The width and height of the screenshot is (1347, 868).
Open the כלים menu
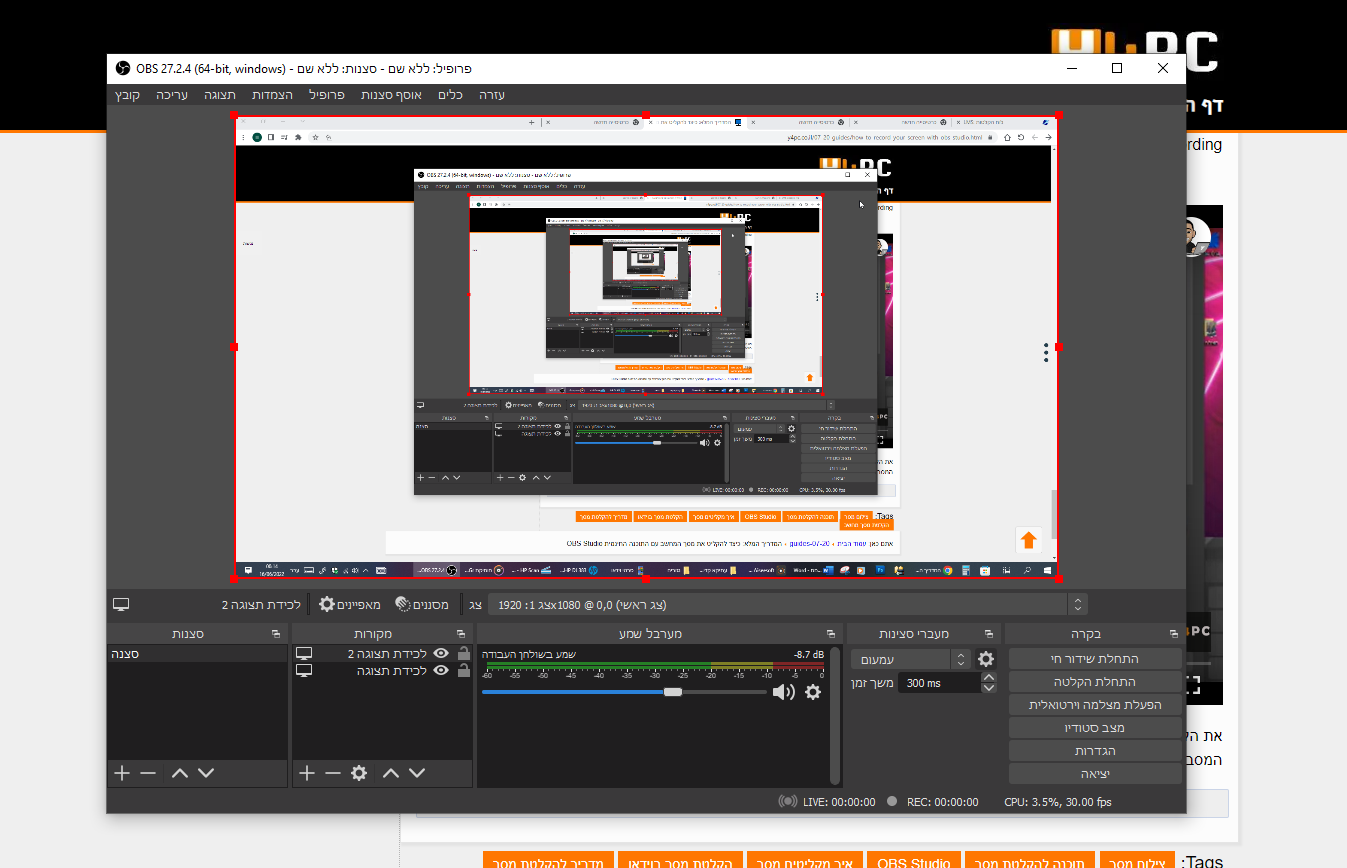point(451,95)
